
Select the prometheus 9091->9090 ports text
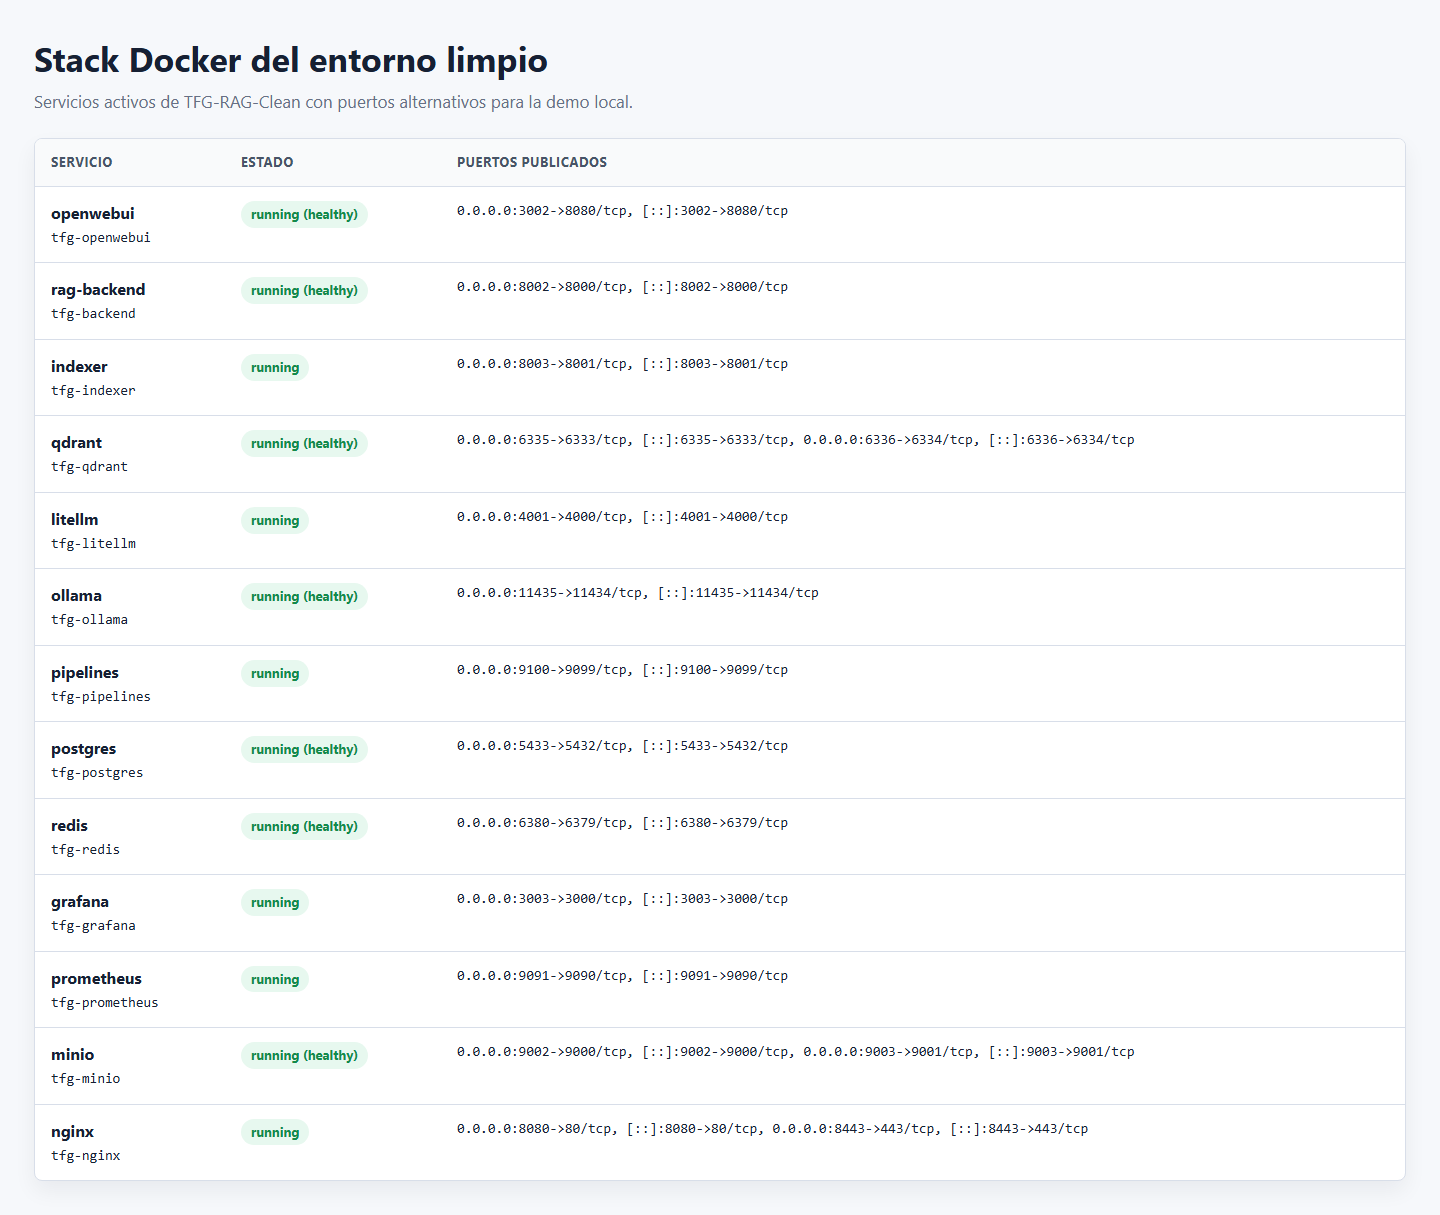click(622, 976)
